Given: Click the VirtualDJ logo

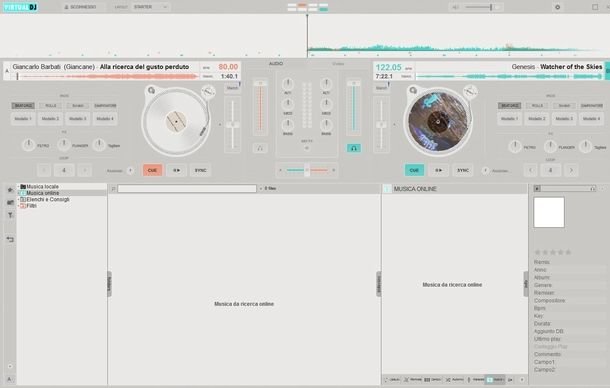Looking at the screenshot, I should [x=20, y=7].
